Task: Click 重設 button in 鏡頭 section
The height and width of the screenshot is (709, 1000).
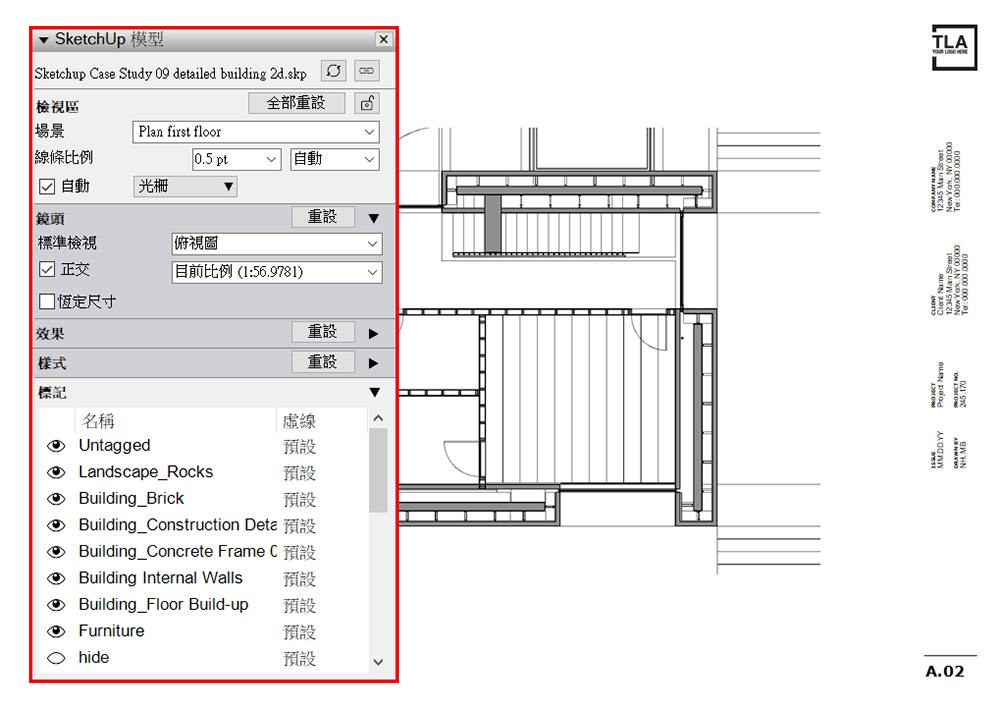Action: tap(322, 217)
